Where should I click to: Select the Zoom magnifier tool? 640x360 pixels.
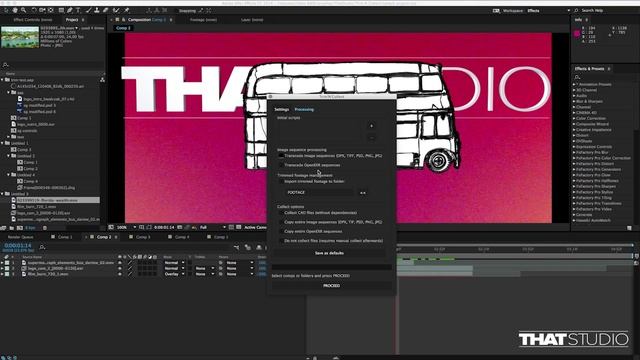click(24, 10)
